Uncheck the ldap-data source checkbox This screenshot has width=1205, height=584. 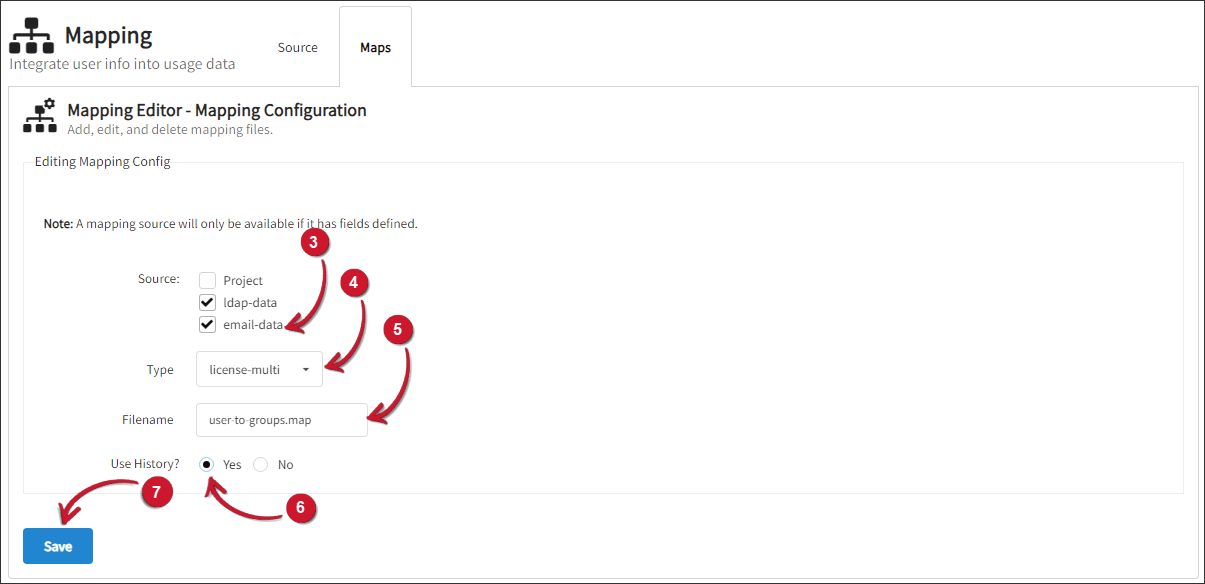[x=208, y=303]
